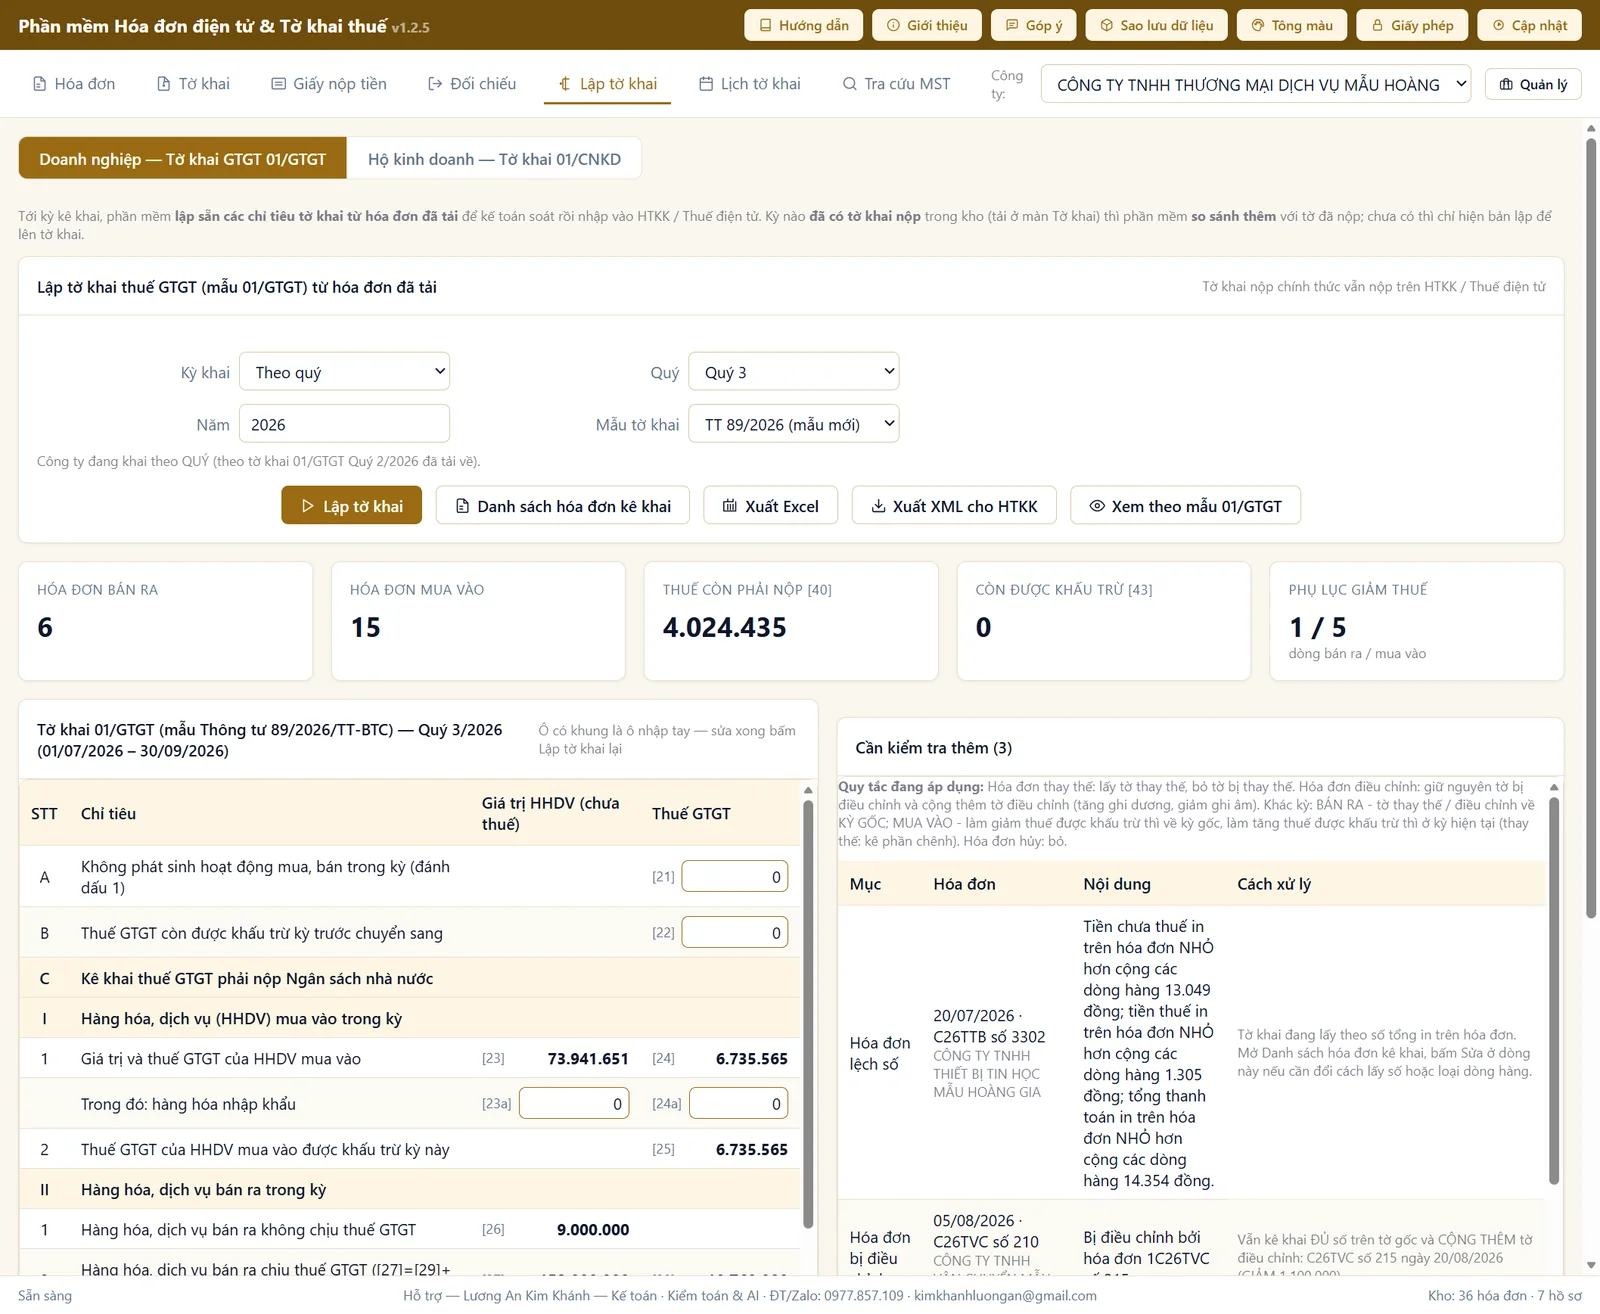Click the Hóa đơn mua vào count 15

(366, 627)
